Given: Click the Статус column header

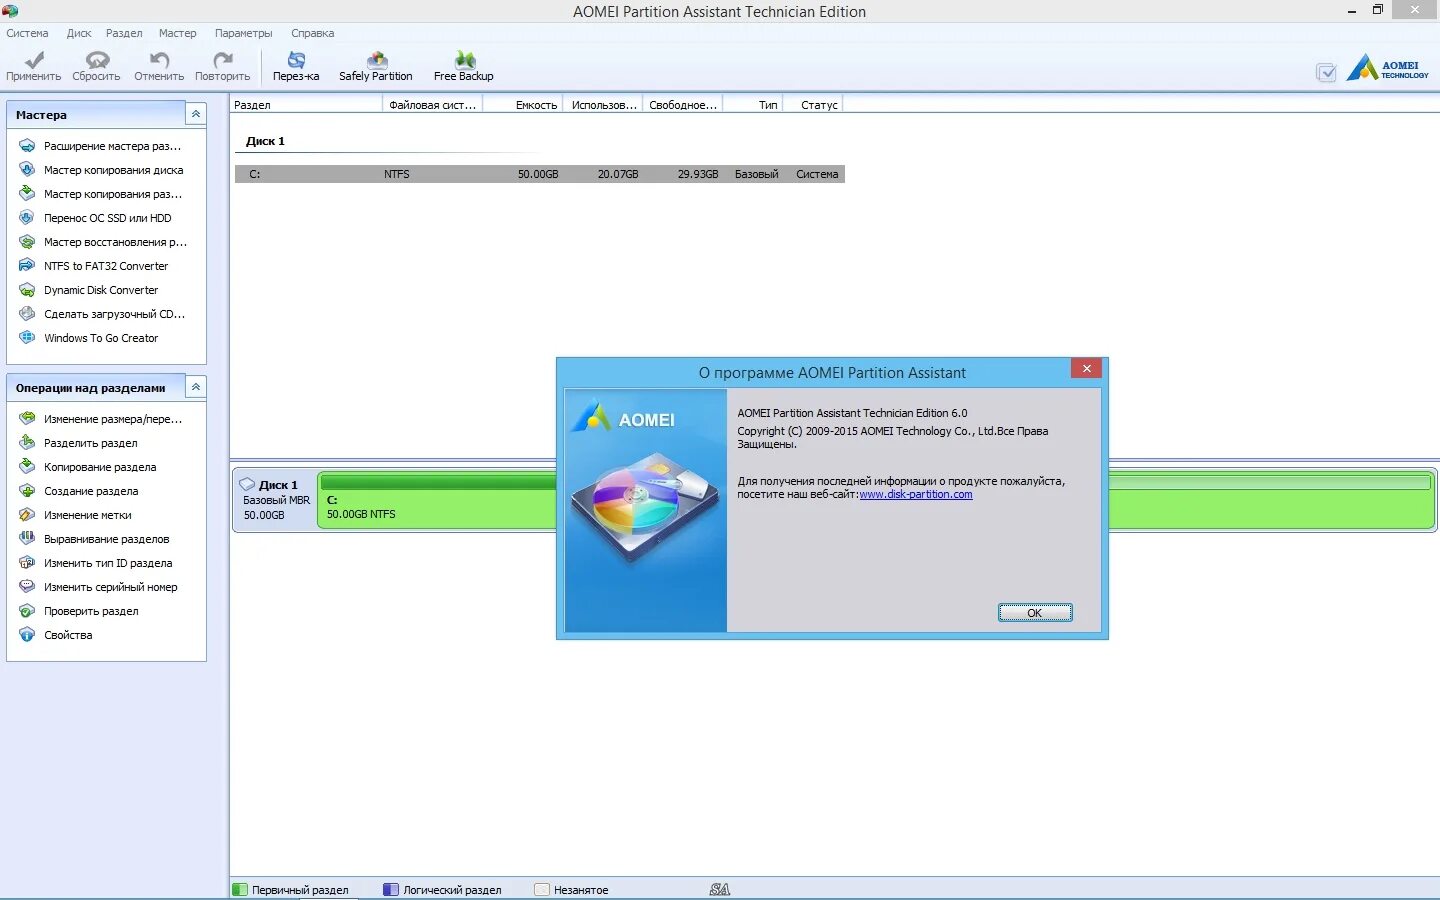Looking at the screenshot, I should click(814, 104).
